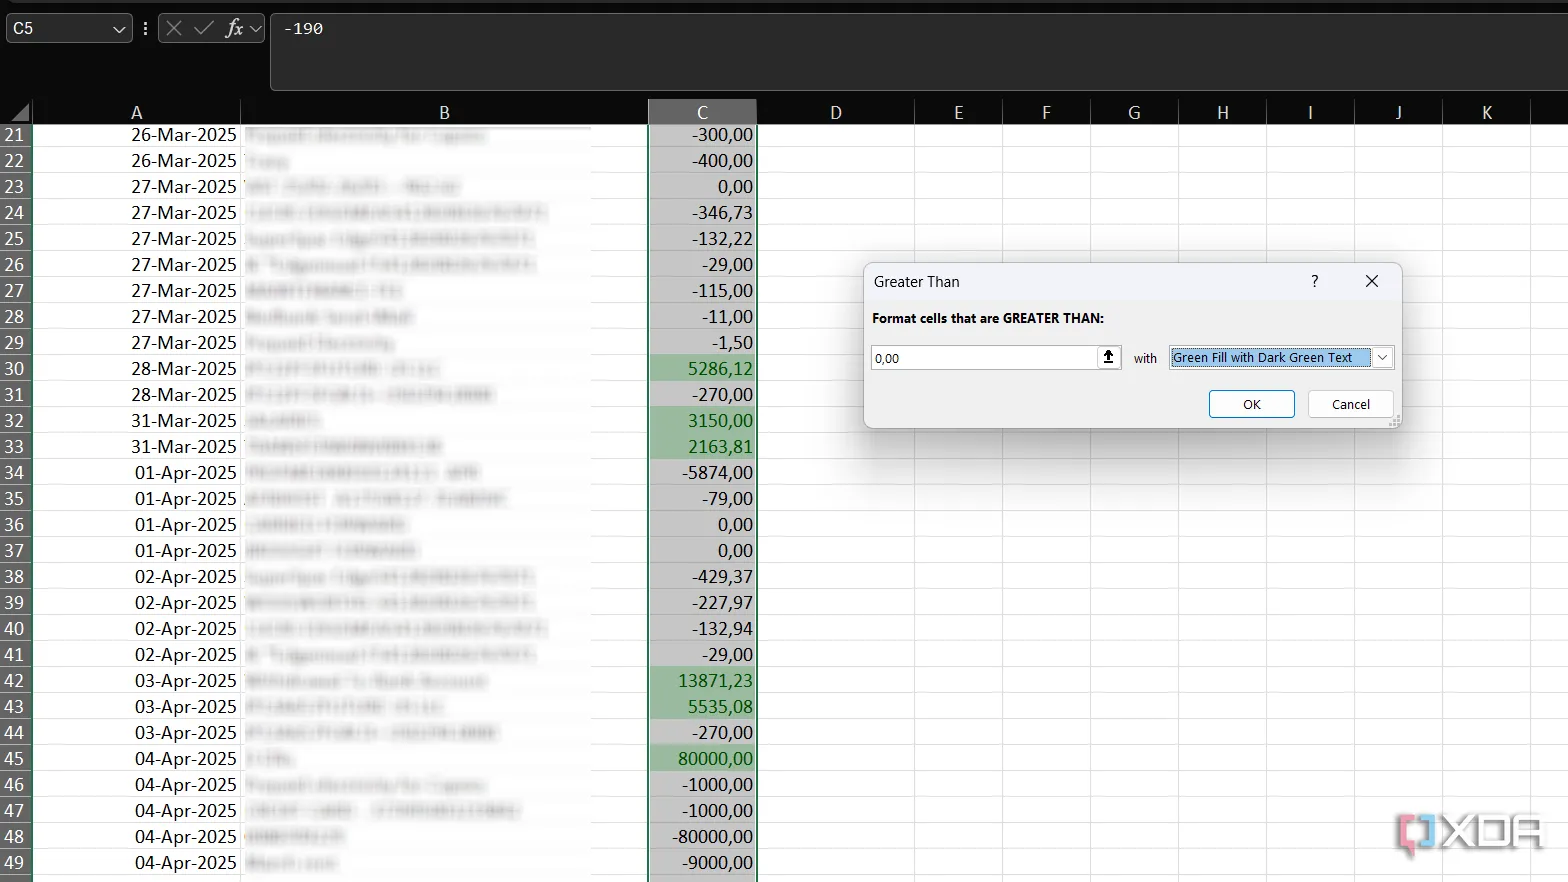Image resolution: width=1568 pixels, height=882 pixels.
Task: Click the Green Fill with Dark Green Text combo box
Action: click(1281, 357)
